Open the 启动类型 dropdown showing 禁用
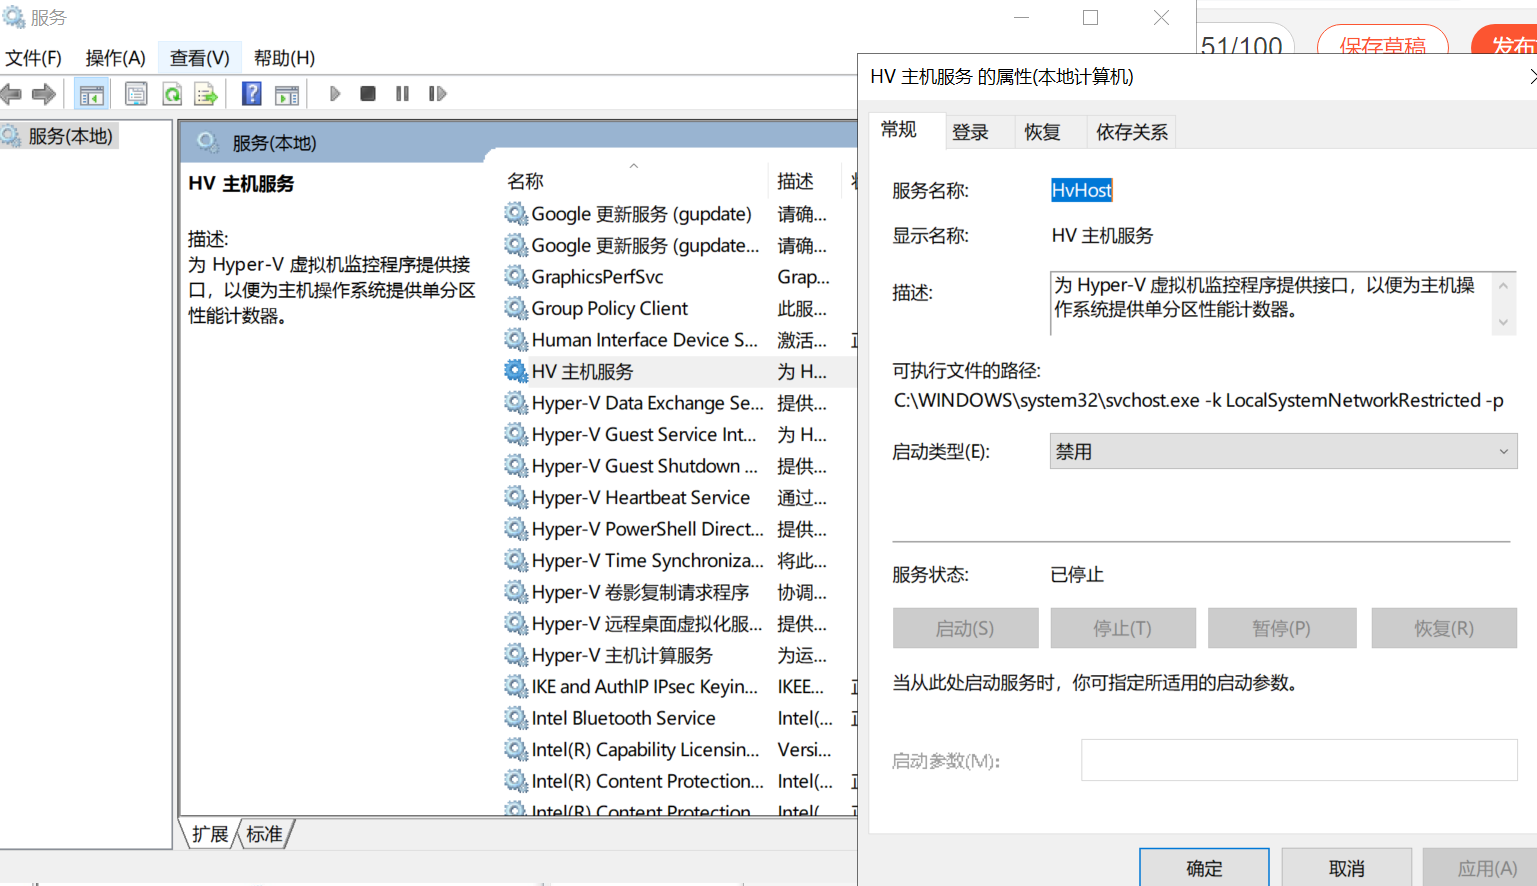The height and width of the screenshot is (886, 1537). coord(1283,451)
